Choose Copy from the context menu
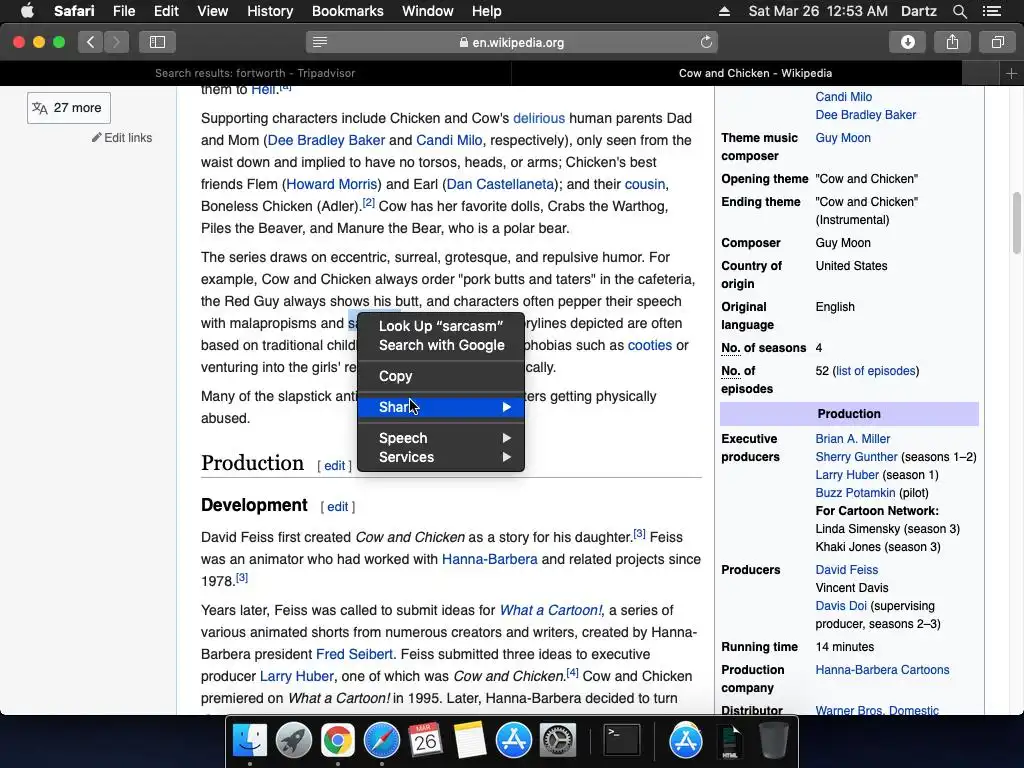1024x768 pixels. coord(441,376)
